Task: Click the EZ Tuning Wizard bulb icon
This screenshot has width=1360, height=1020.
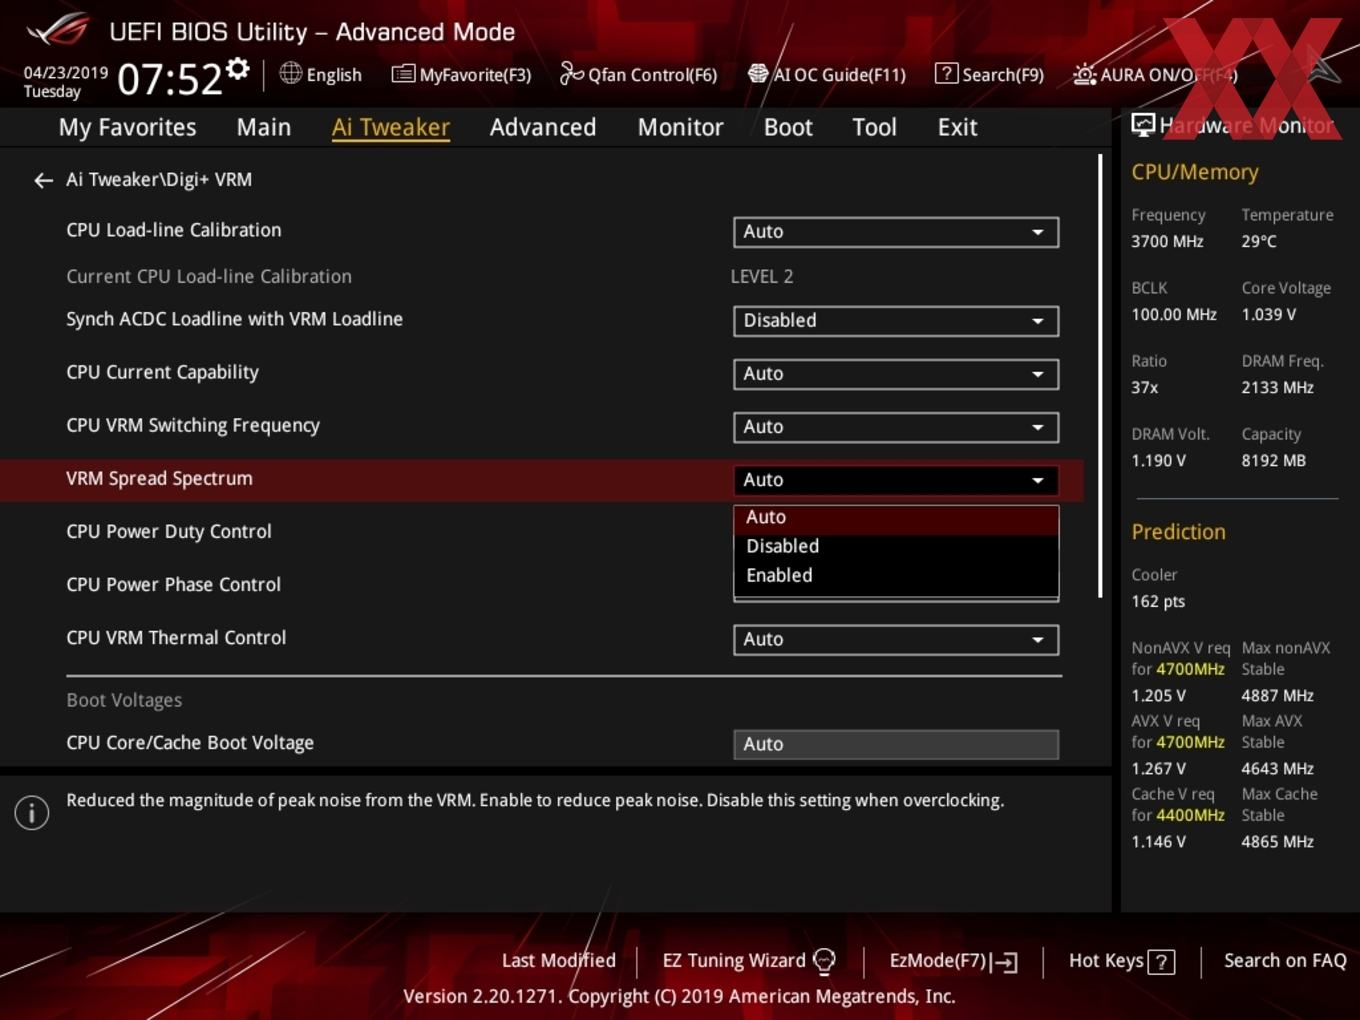Action: click(x=824, y=961)
